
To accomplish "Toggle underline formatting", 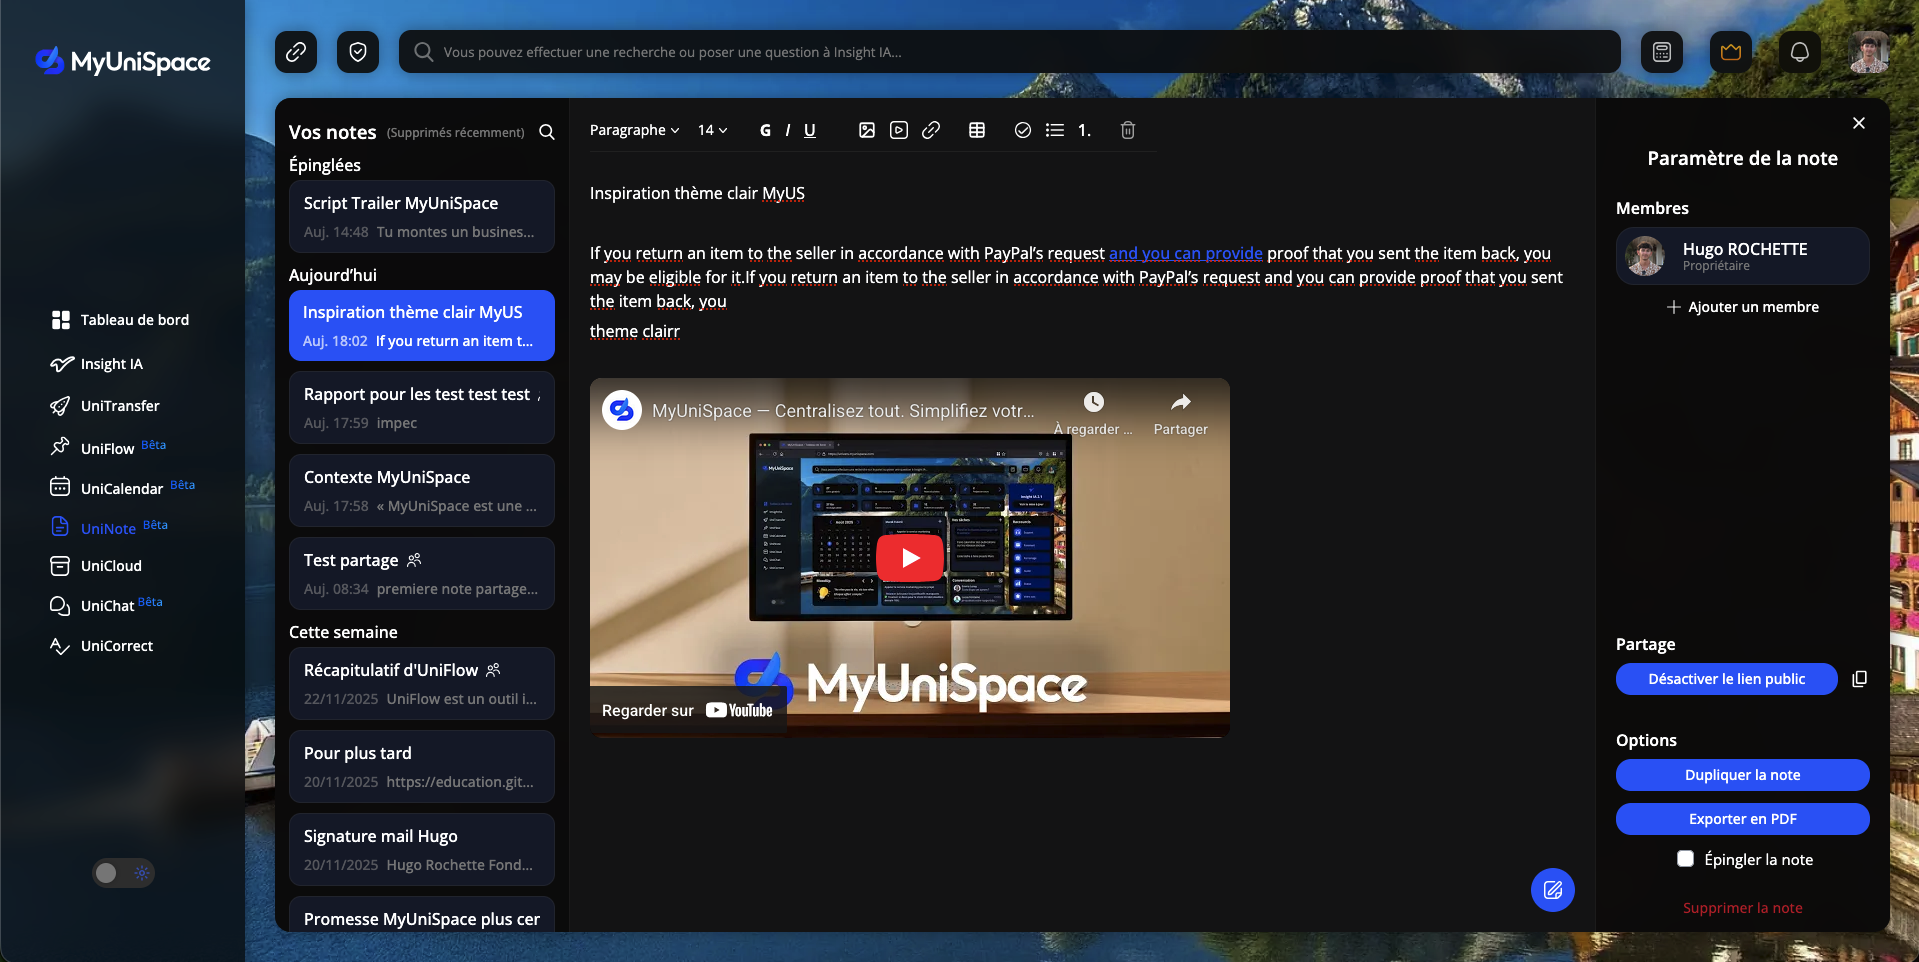I will (810, 130).
